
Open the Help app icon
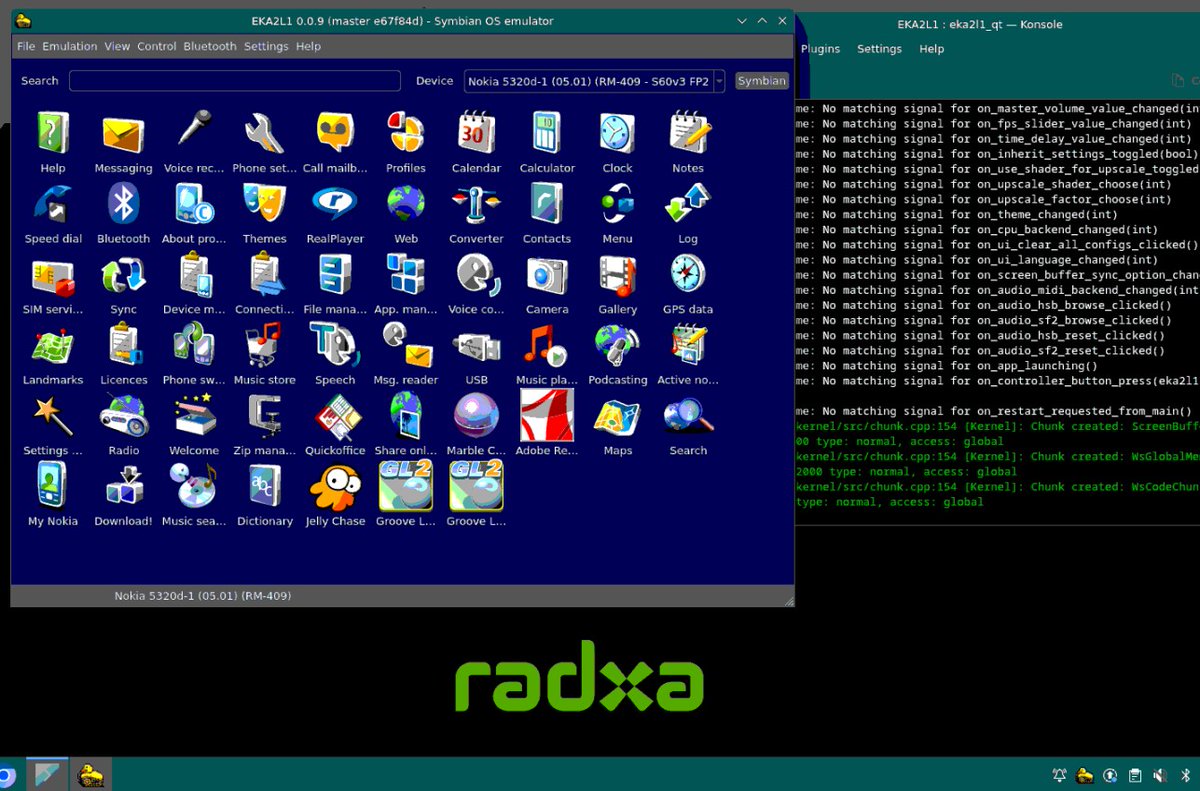[53, 133]
